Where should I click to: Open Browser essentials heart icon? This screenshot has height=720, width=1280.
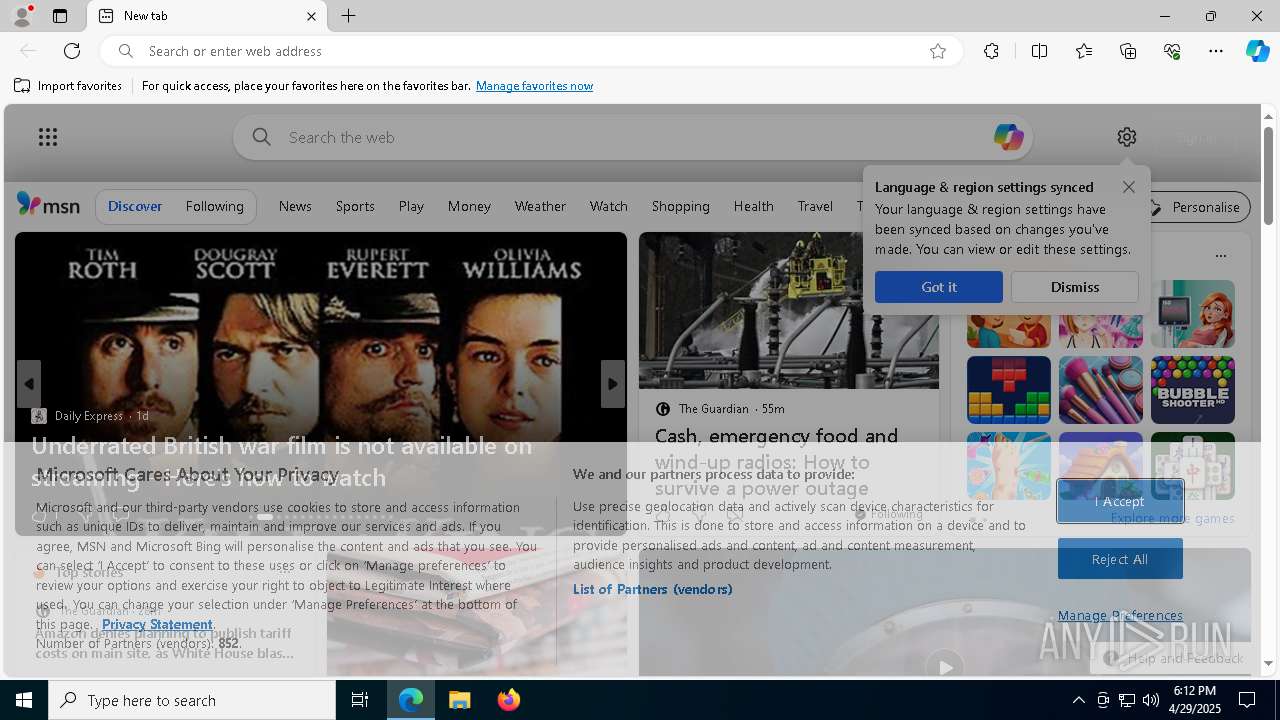[x=1172, y=51]
